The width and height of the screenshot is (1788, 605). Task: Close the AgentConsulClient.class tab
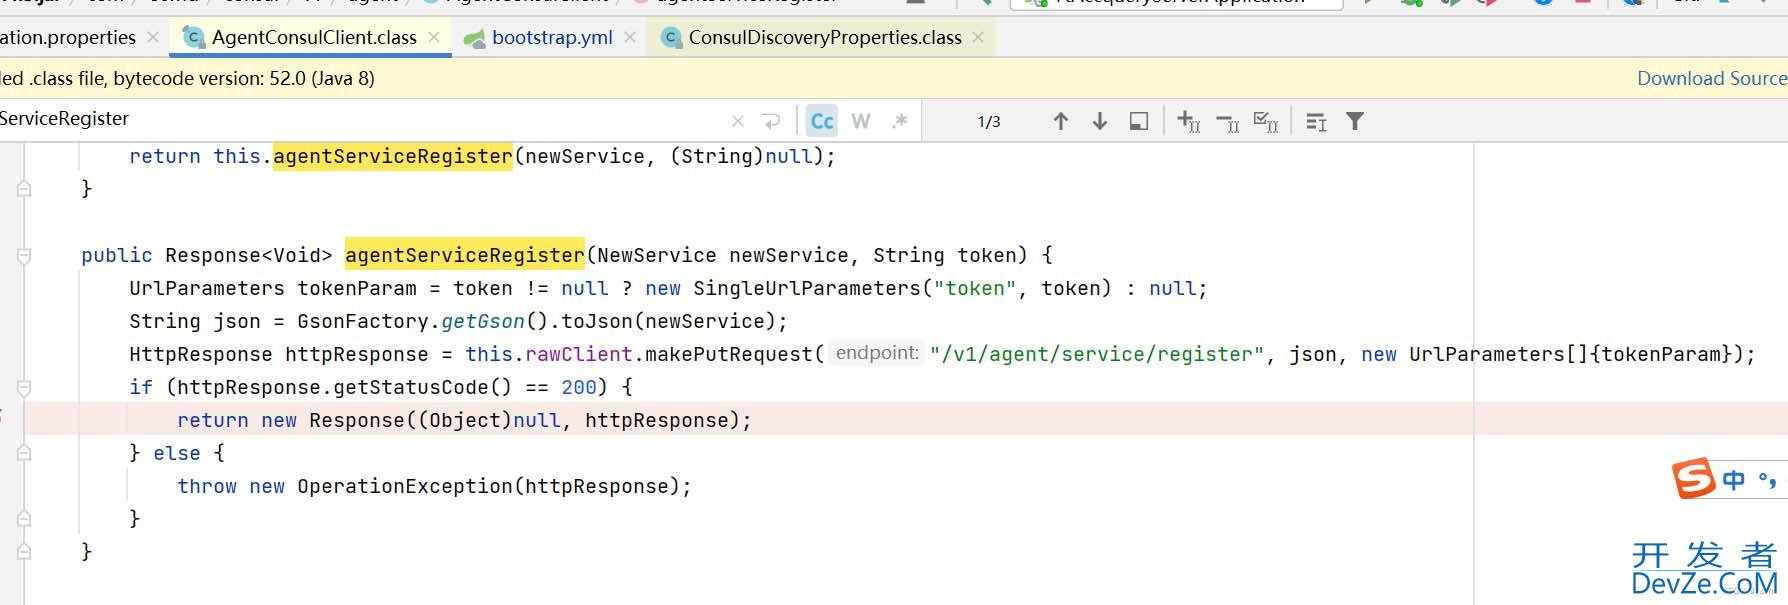coord(434,37)
